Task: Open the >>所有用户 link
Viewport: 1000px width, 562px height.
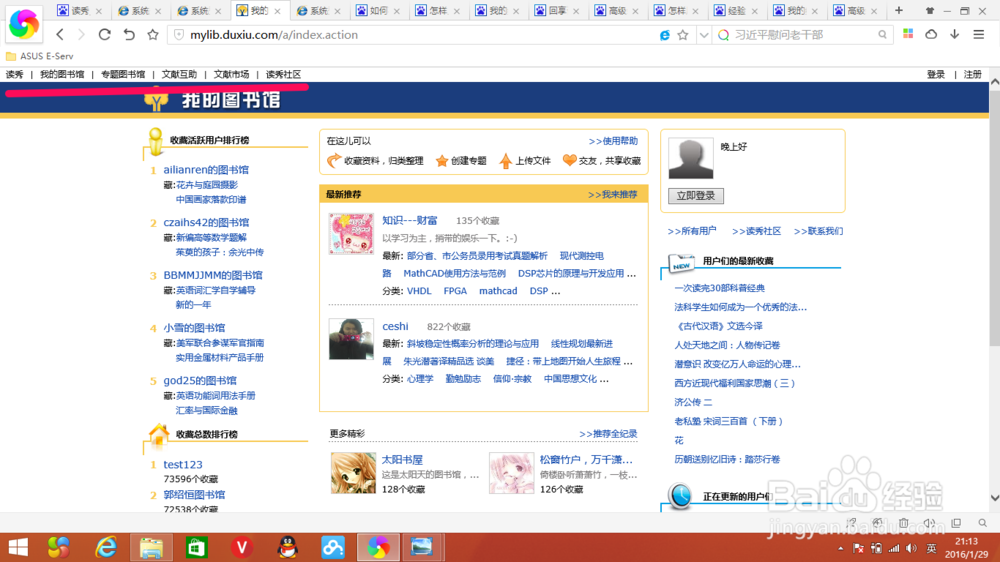Action: (692, 231)
